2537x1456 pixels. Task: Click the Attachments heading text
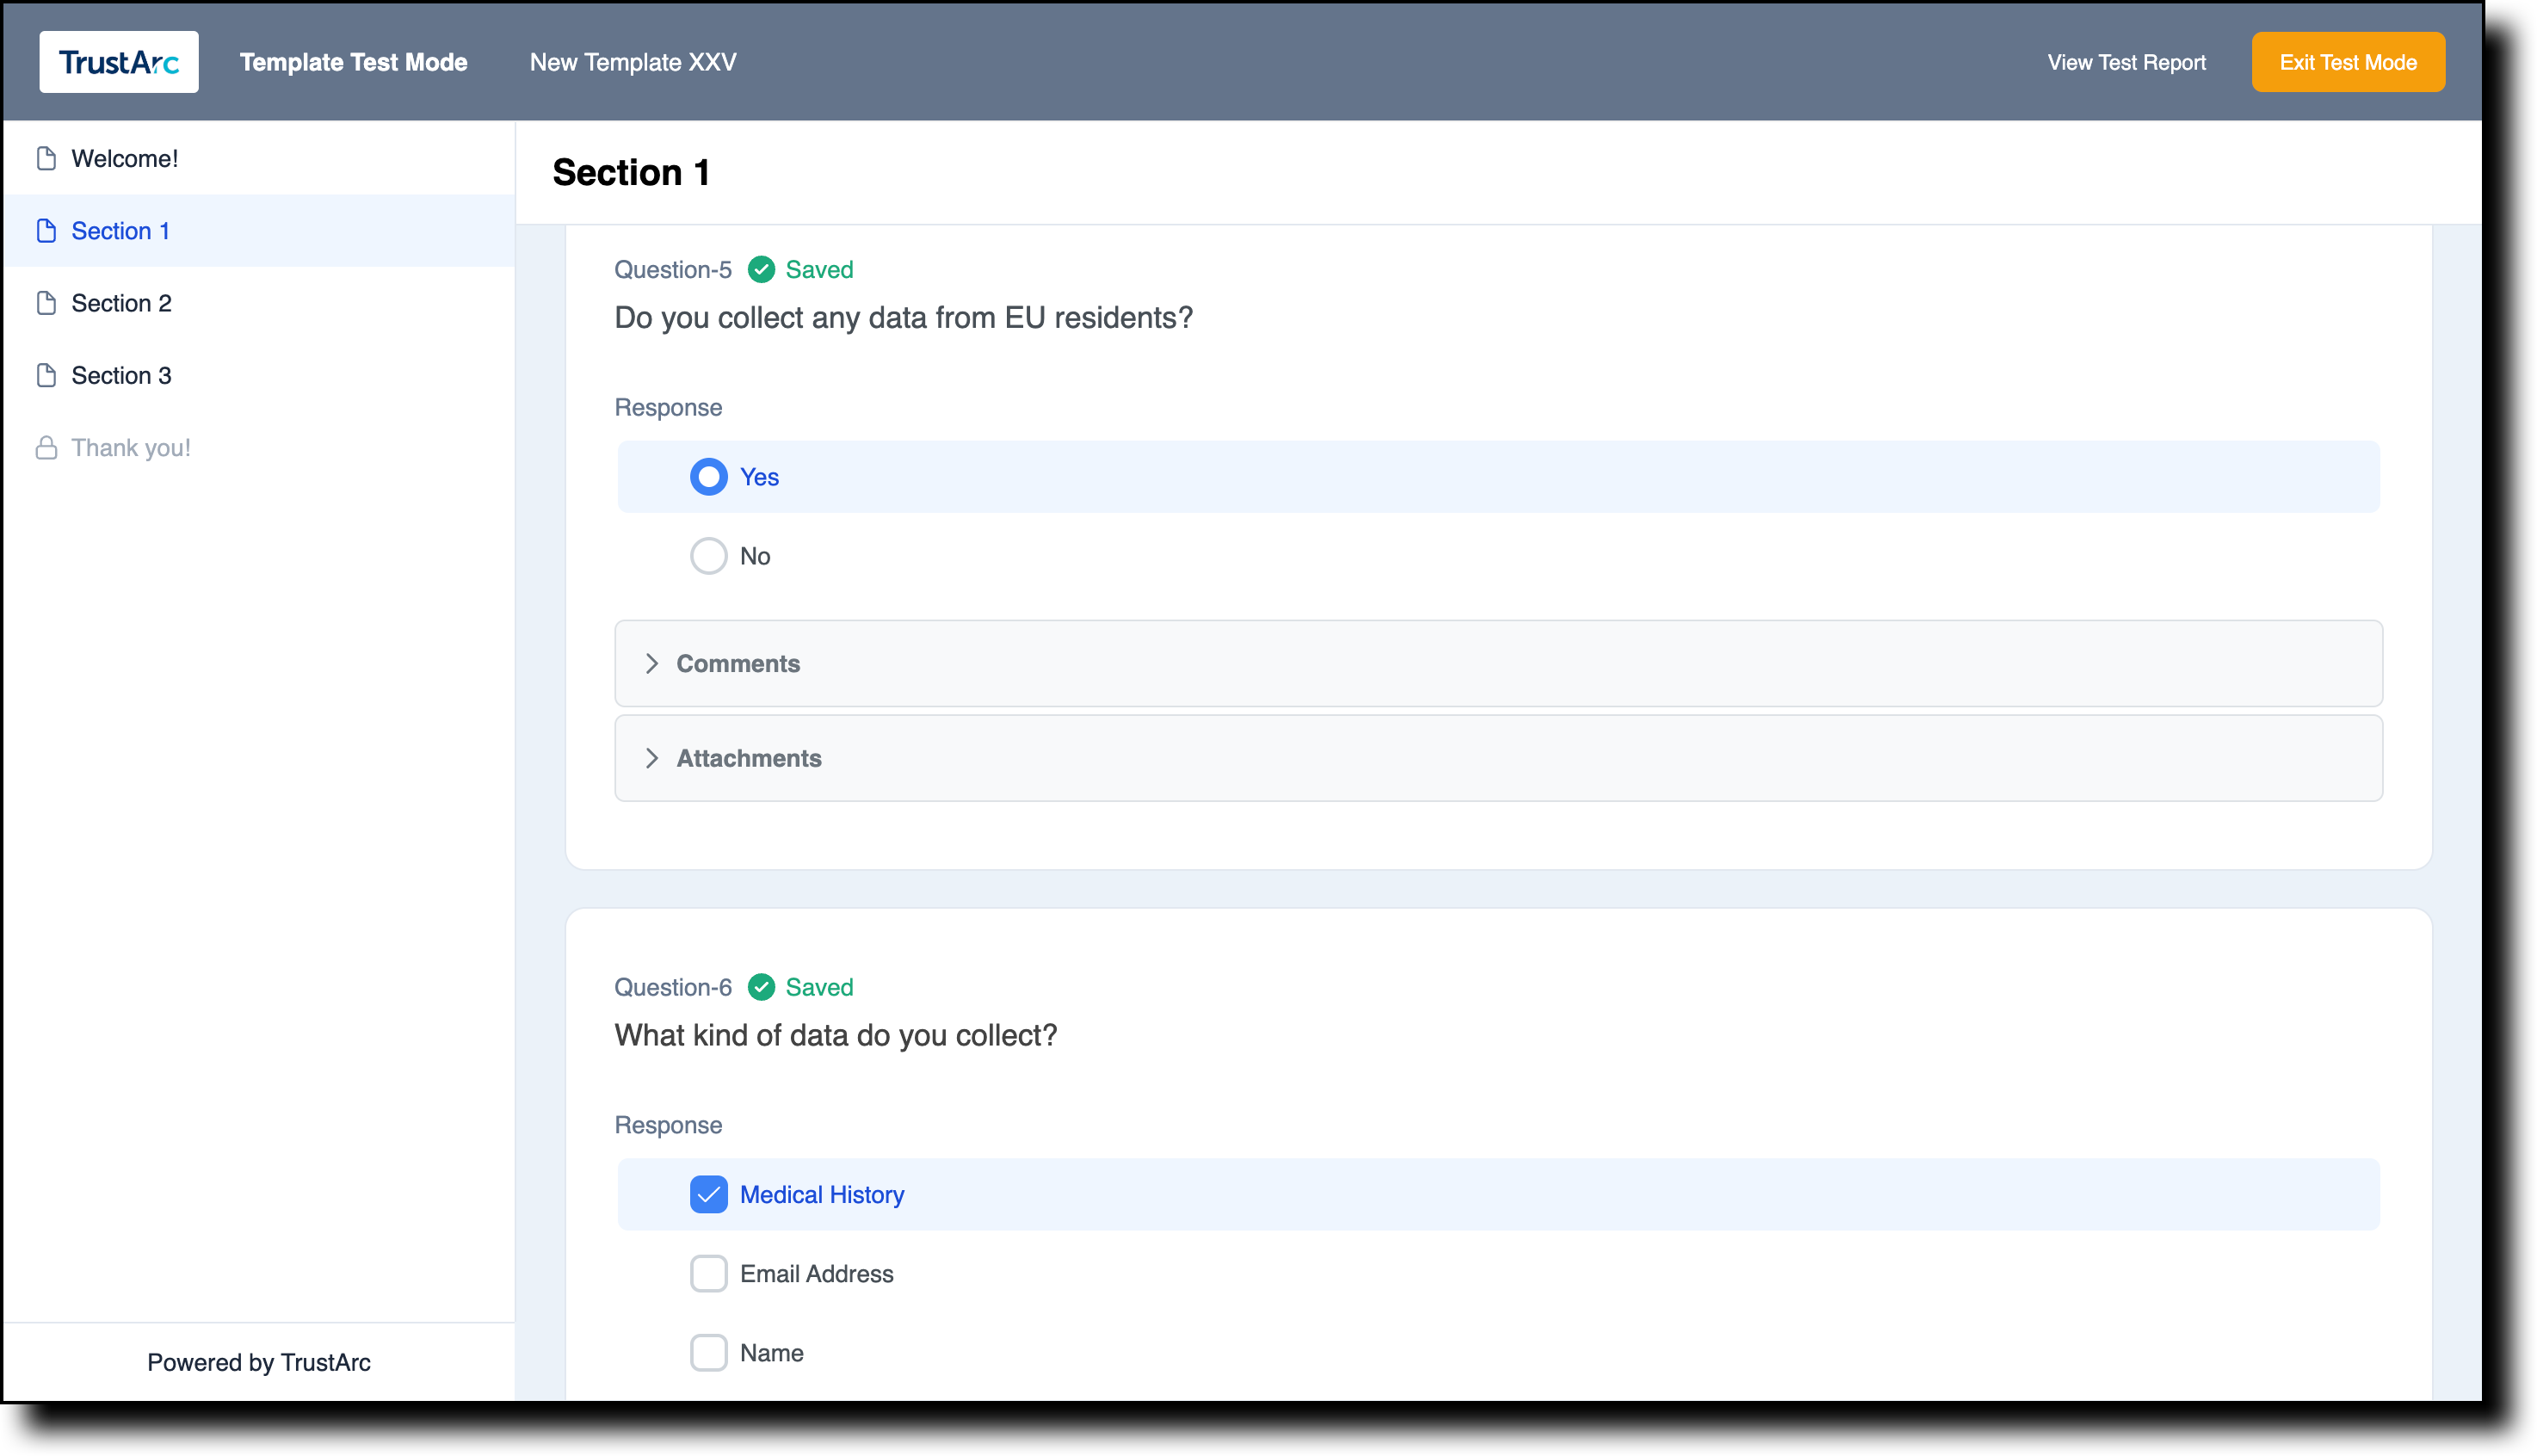pos(749,758)
